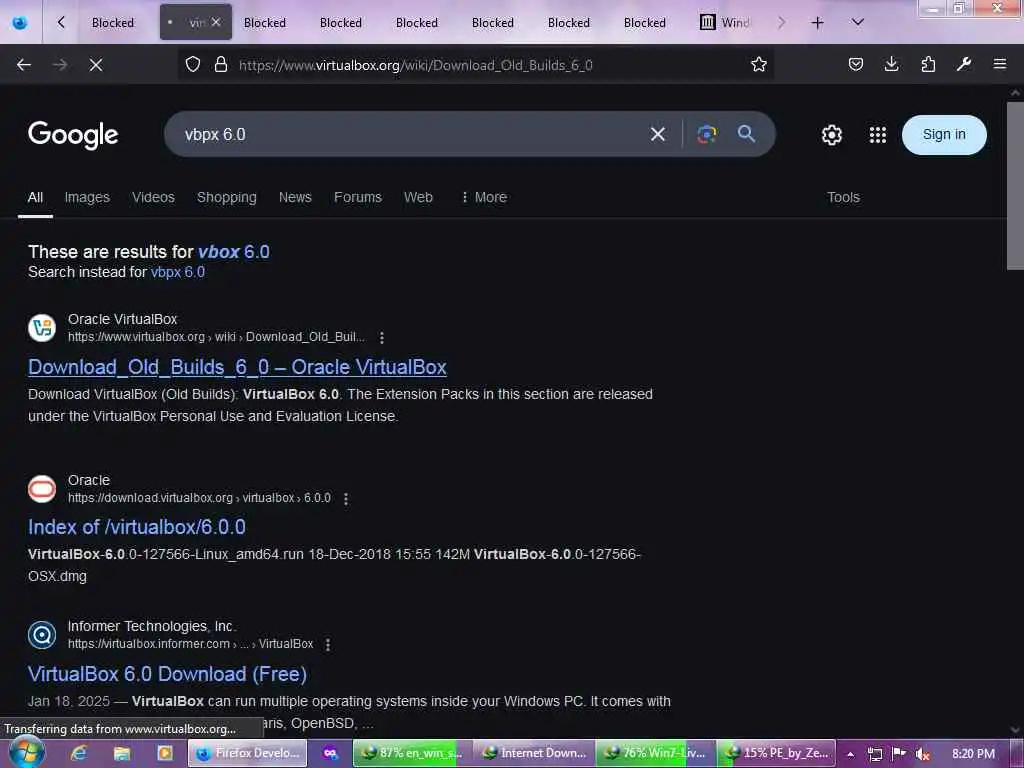
Task: Clear the search query text
Action: click(x=658, y=134)
